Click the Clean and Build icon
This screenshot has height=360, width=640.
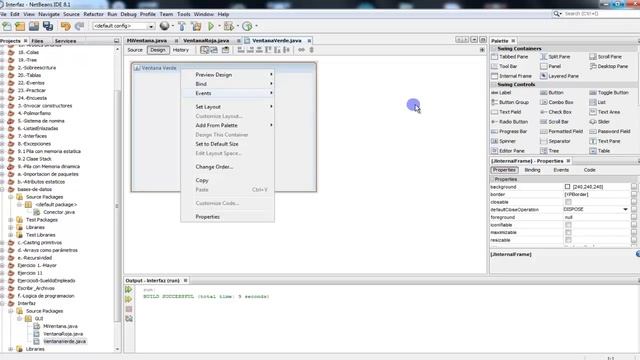[x=196, y=26]
